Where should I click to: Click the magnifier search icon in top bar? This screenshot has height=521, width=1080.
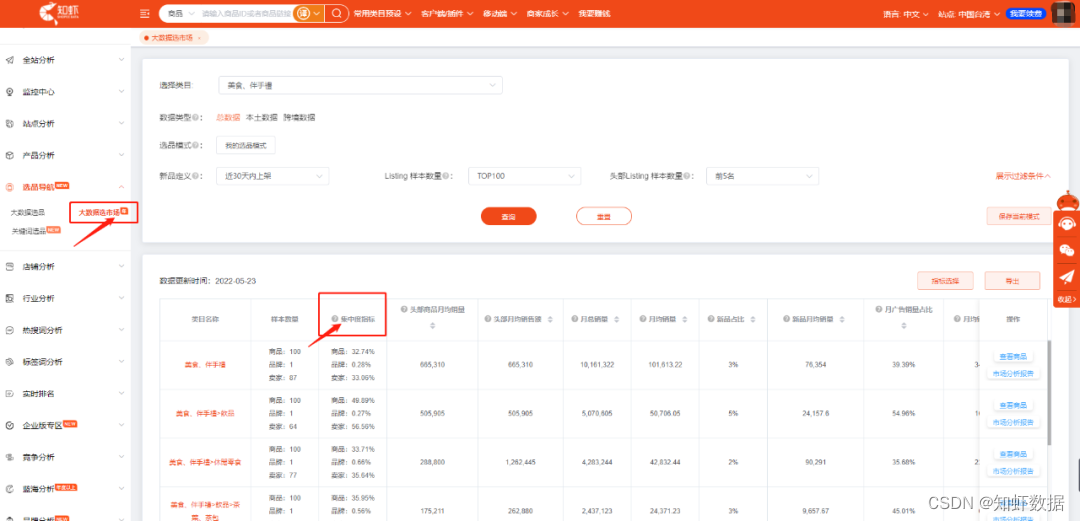(x=336, y=13)
